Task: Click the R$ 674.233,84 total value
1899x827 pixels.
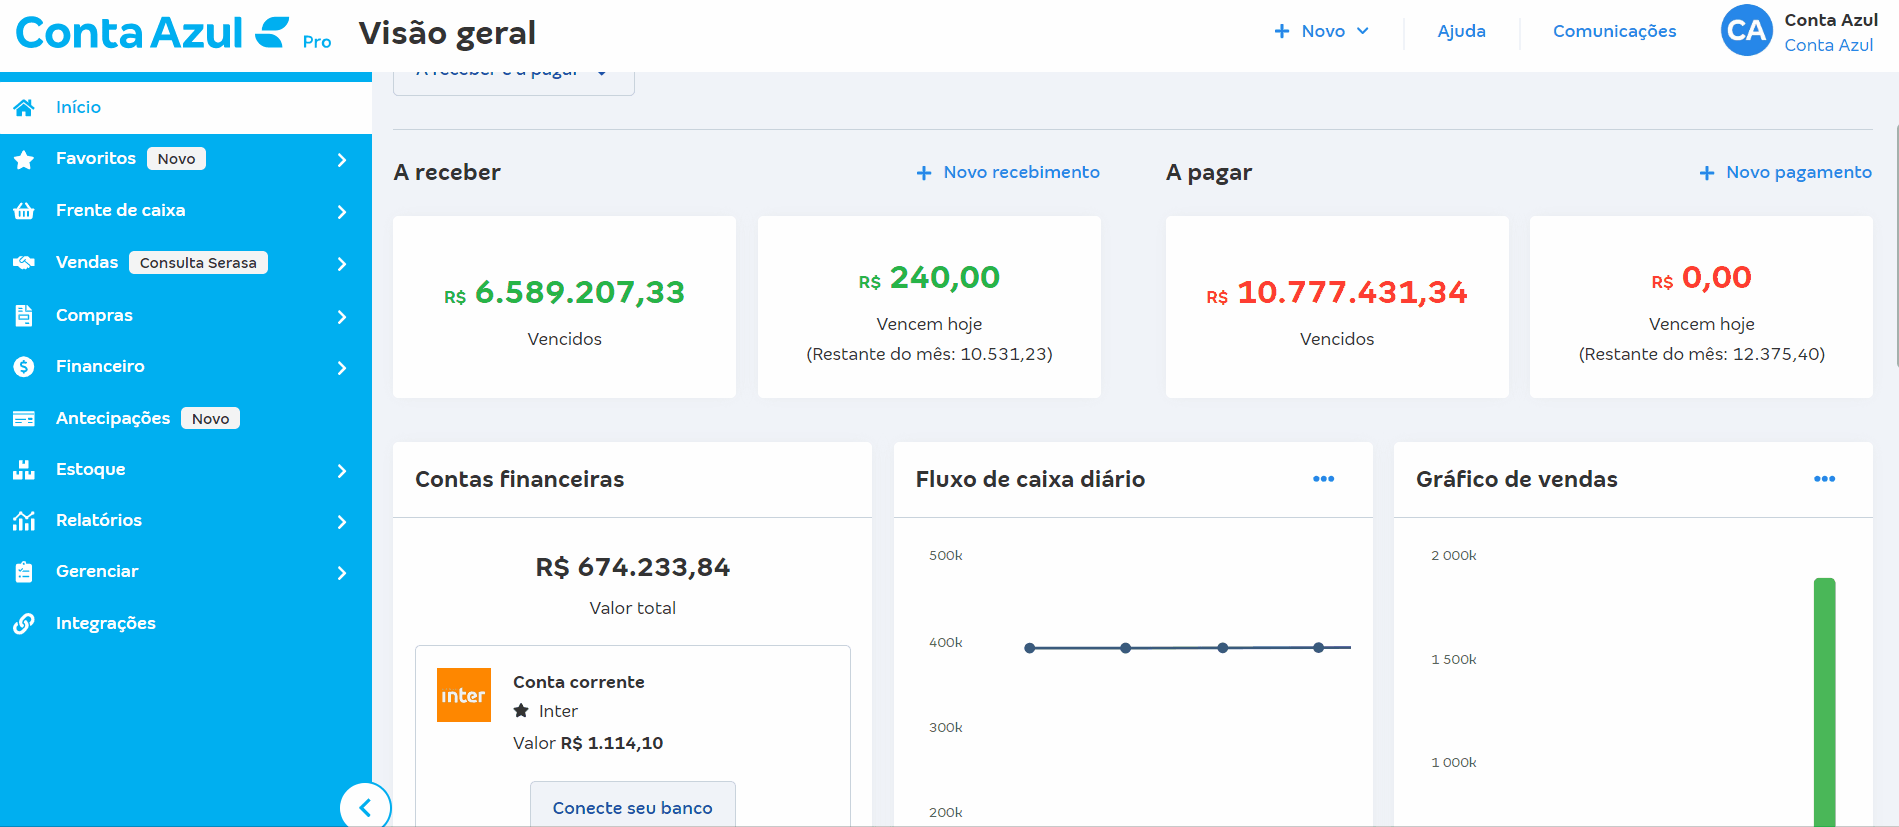Action: point(633,567)
